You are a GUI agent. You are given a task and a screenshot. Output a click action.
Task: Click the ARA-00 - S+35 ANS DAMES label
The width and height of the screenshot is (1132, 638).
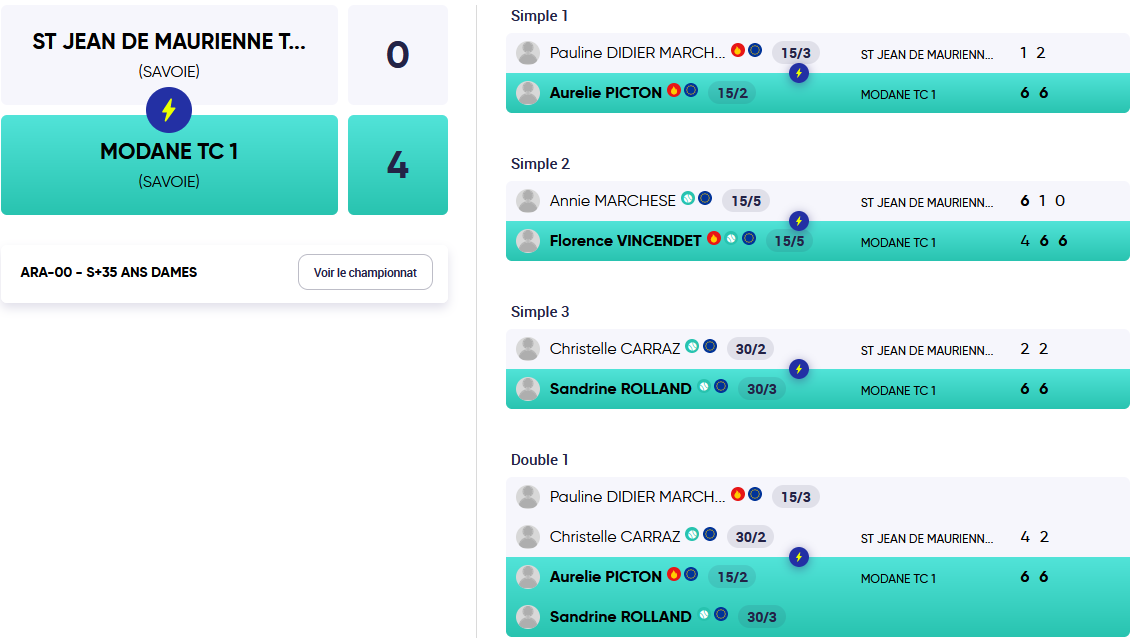point(109,272)
